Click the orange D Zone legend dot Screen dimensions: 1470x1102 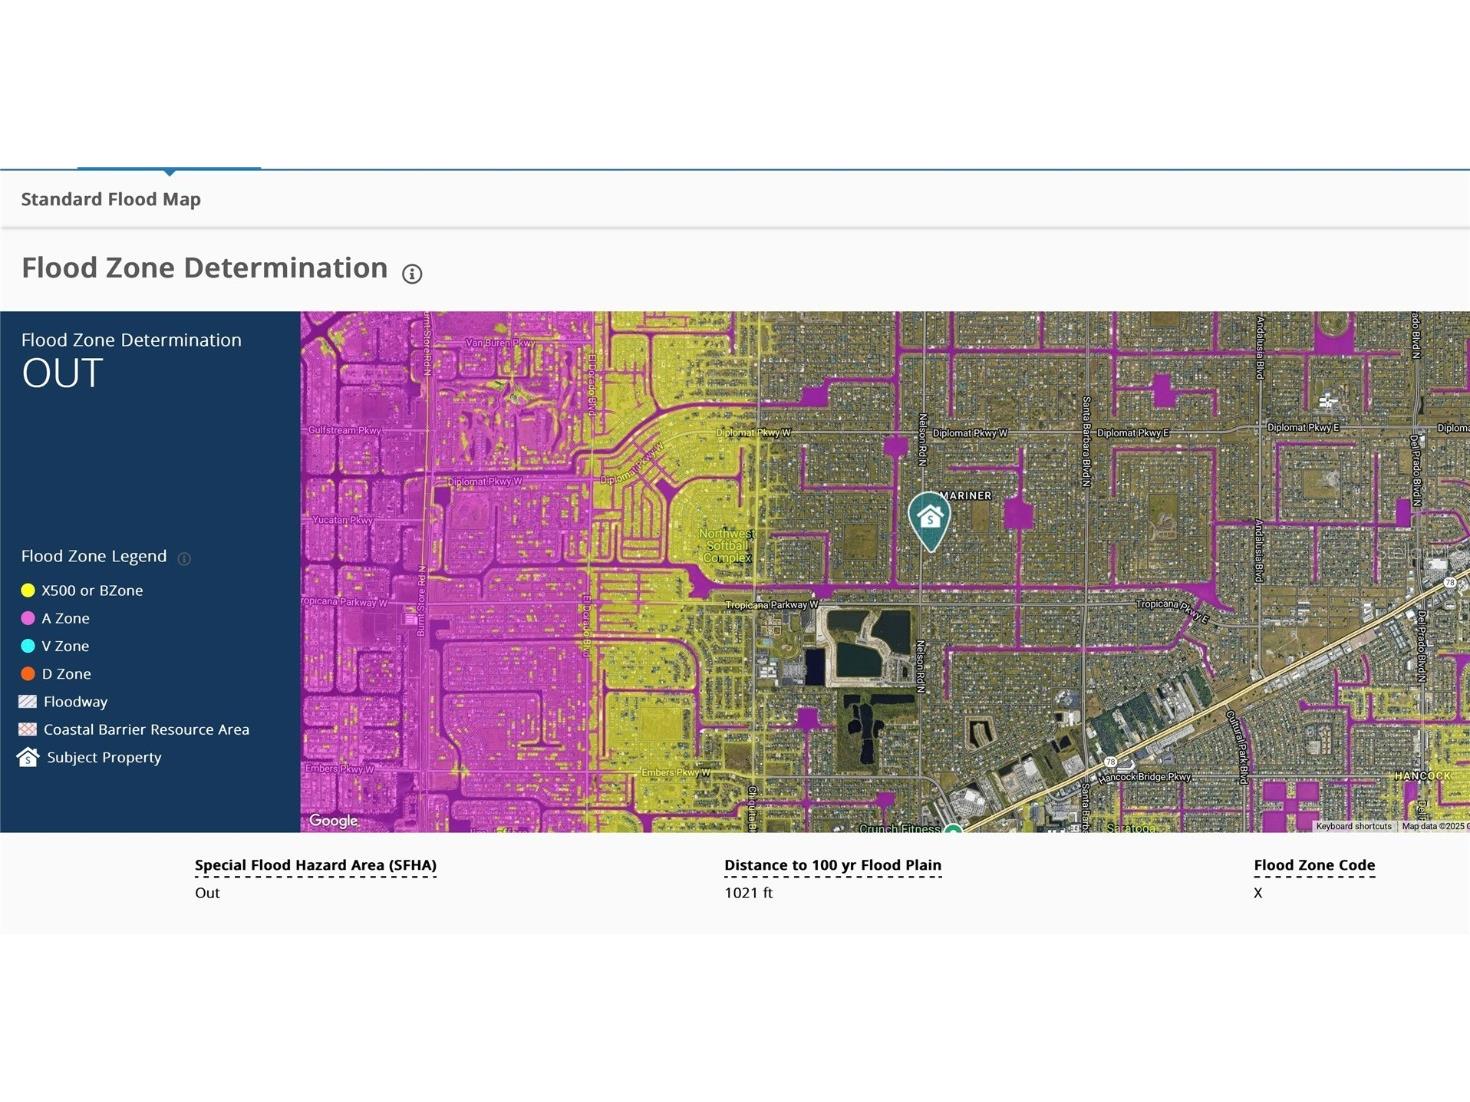(28, 674)
